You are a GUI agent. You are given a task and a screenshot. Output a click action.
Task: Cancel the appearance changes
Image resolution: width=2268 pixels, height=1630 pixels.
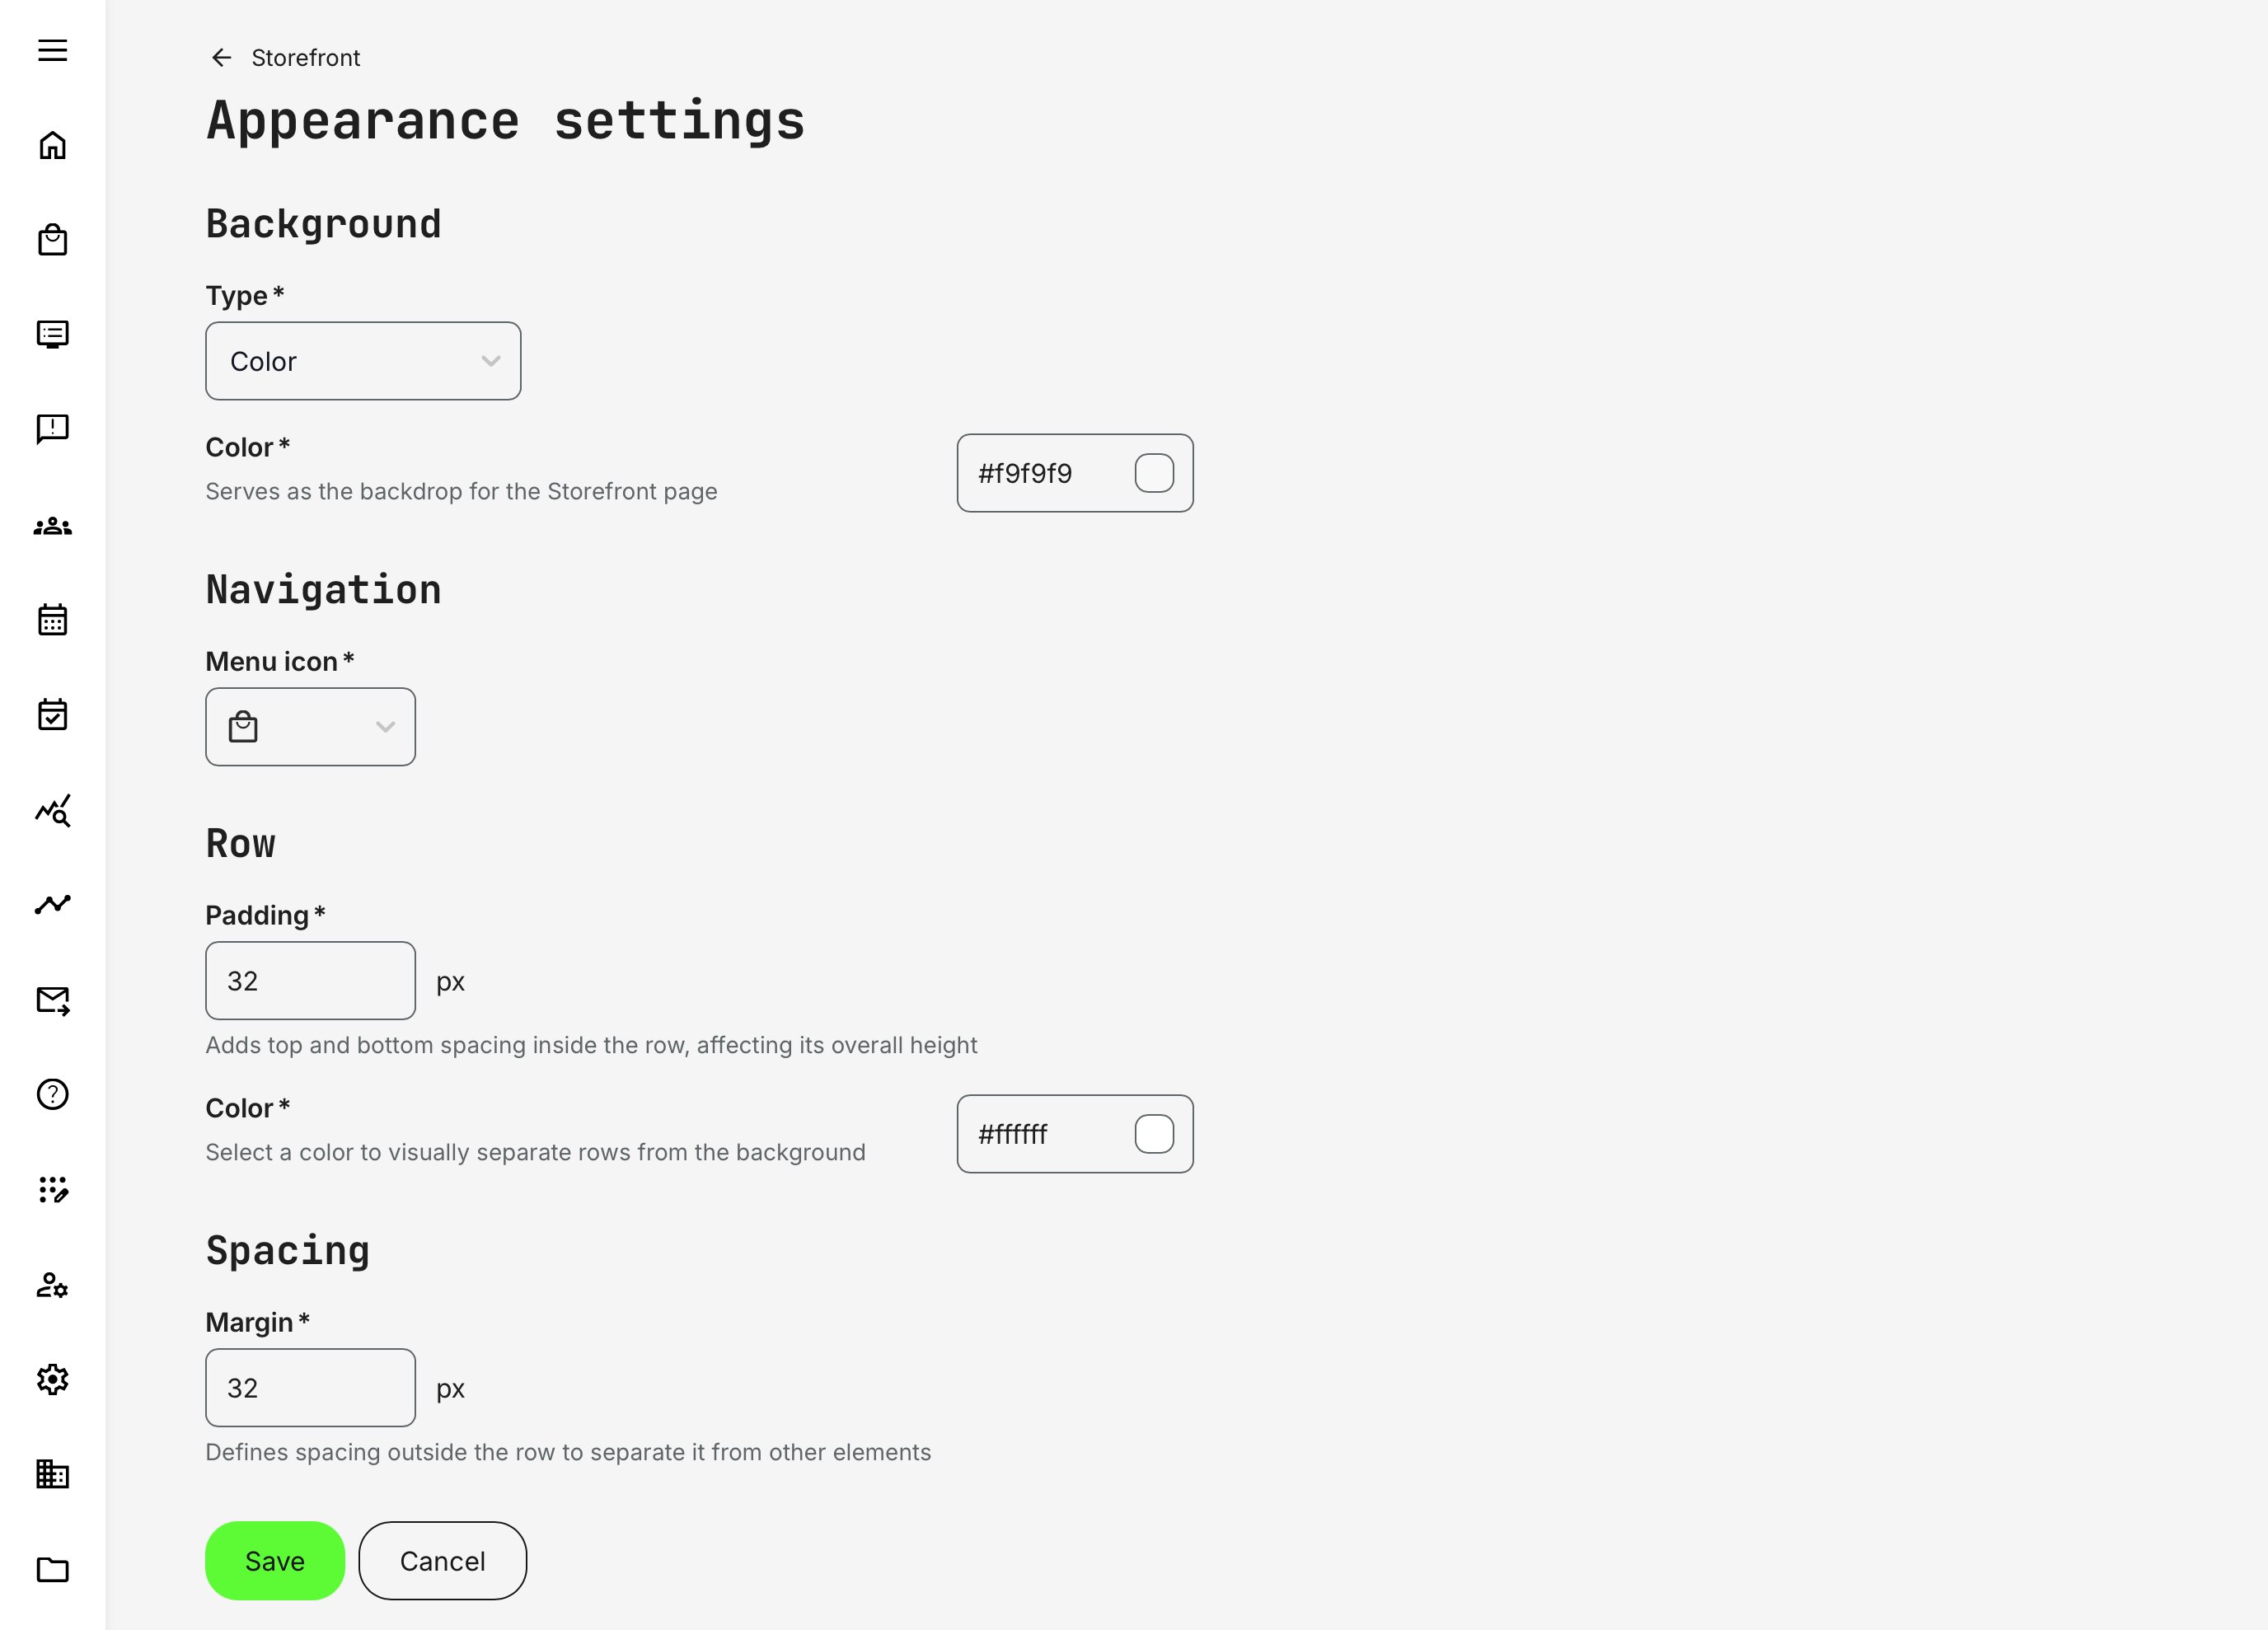coord(442,1560)
